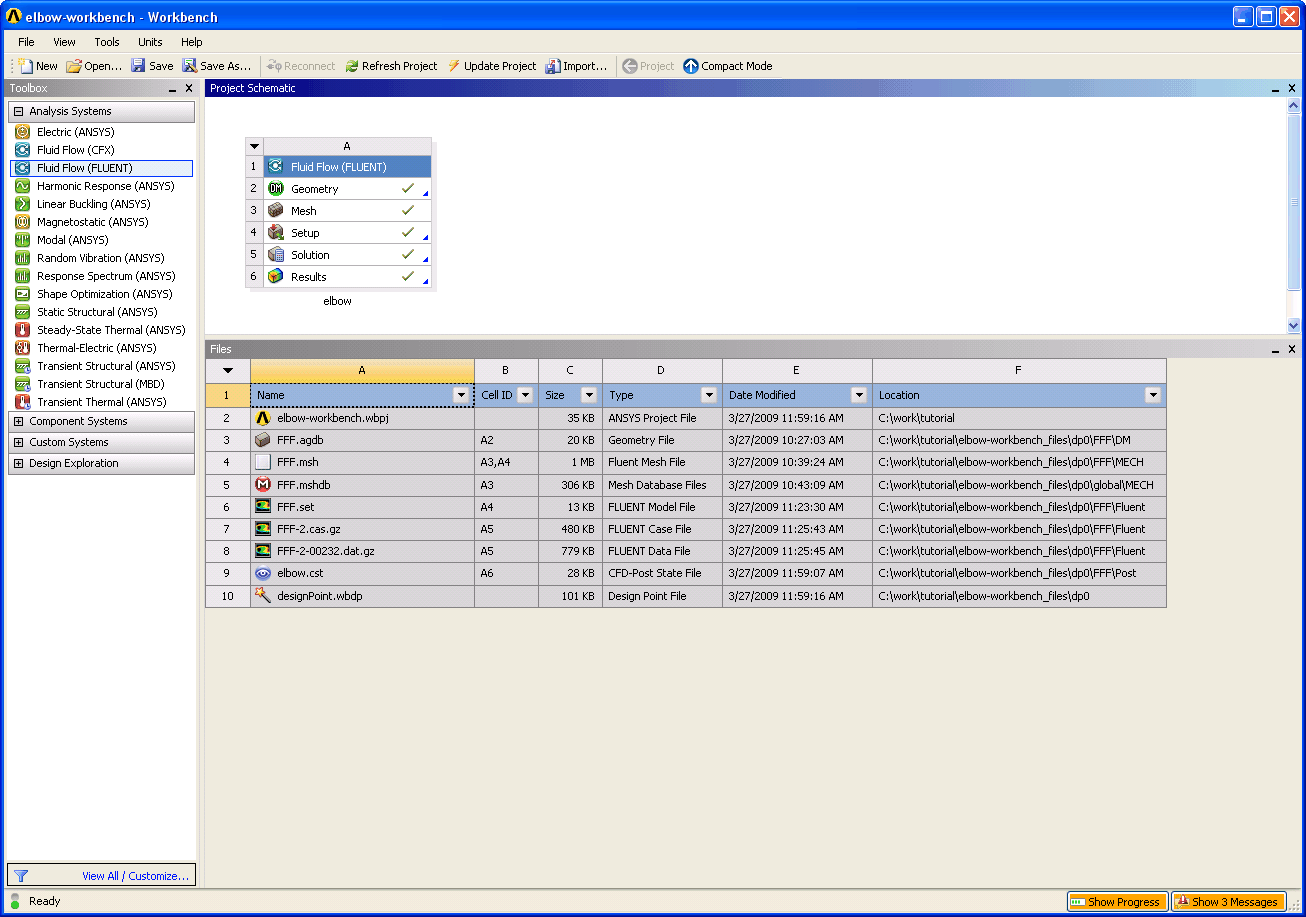Close the Toolbox panel
The height and width of the screenshot is (917, 1306).
click(189, 88)
